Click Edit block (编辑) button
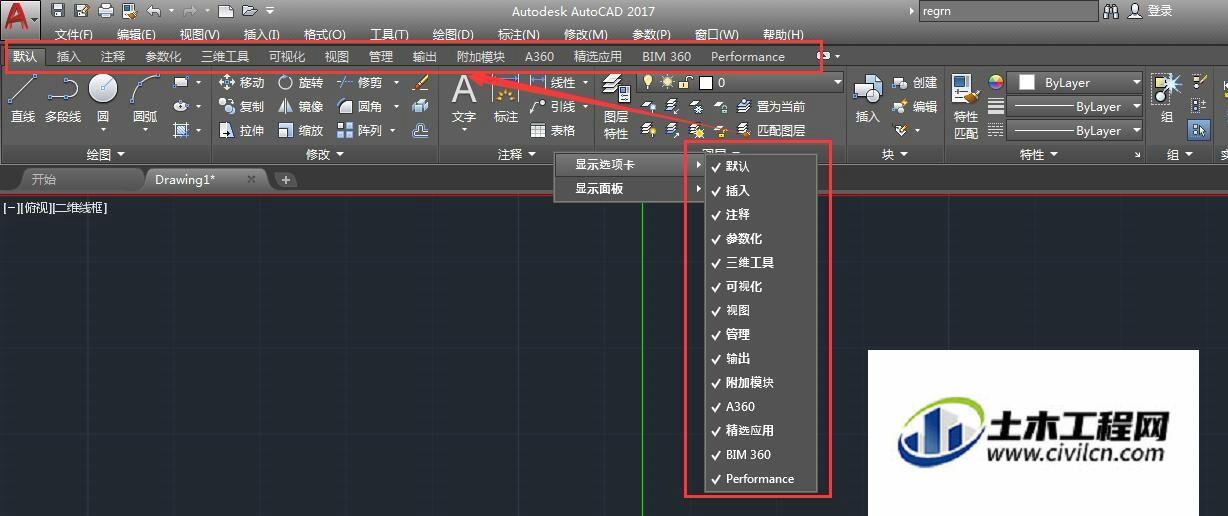Screen dimensions: 1228x516 (914, 107)
